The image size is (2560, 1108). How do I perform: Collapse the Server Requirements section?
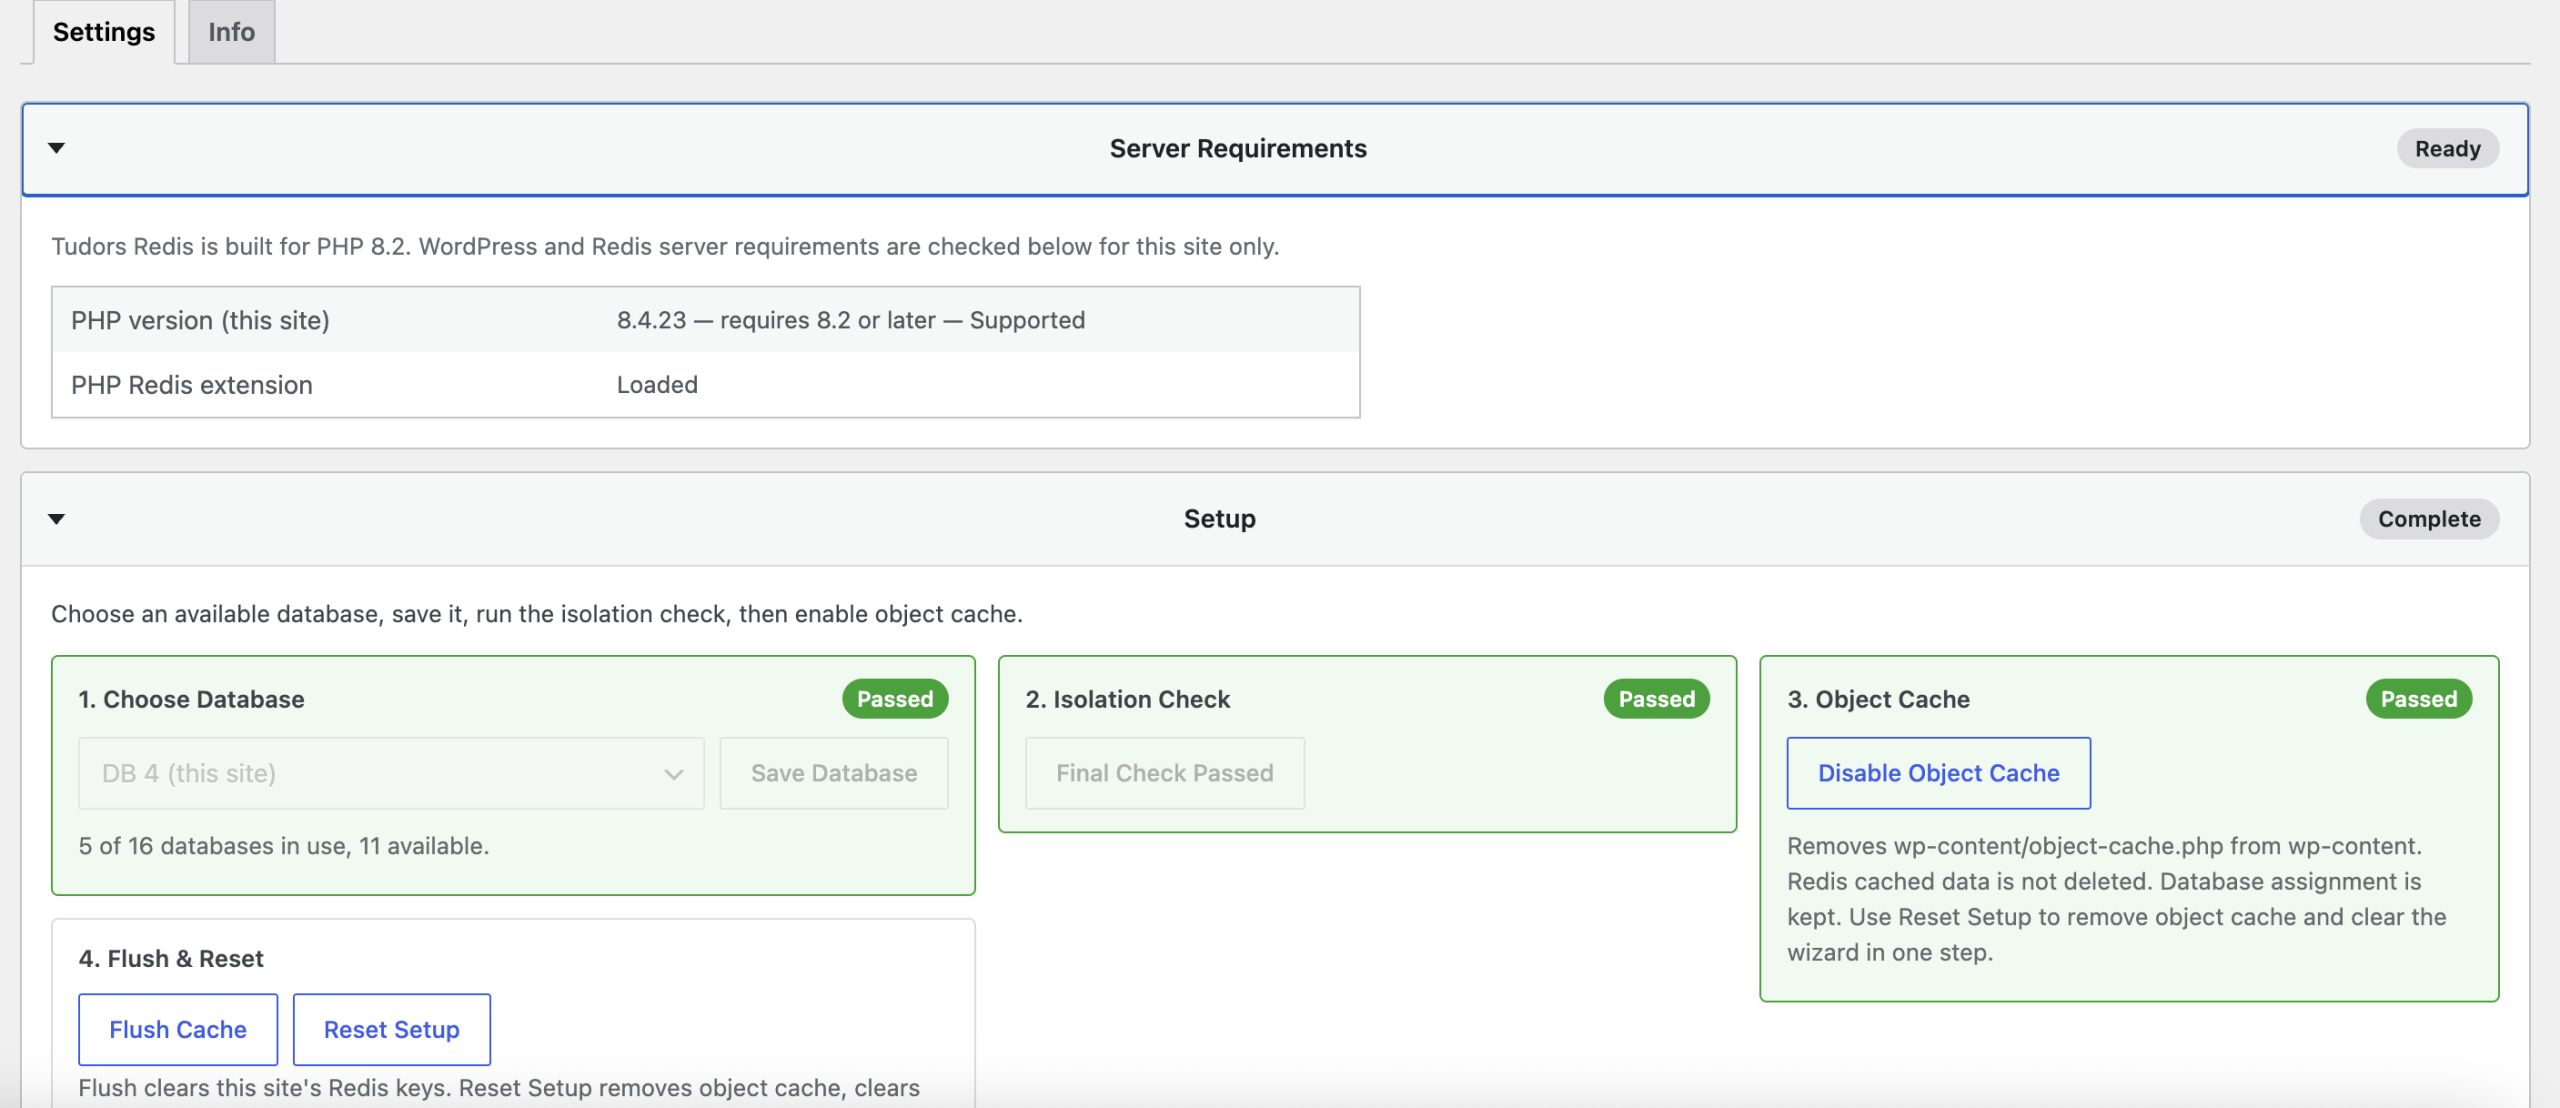(x=57, y=148)
